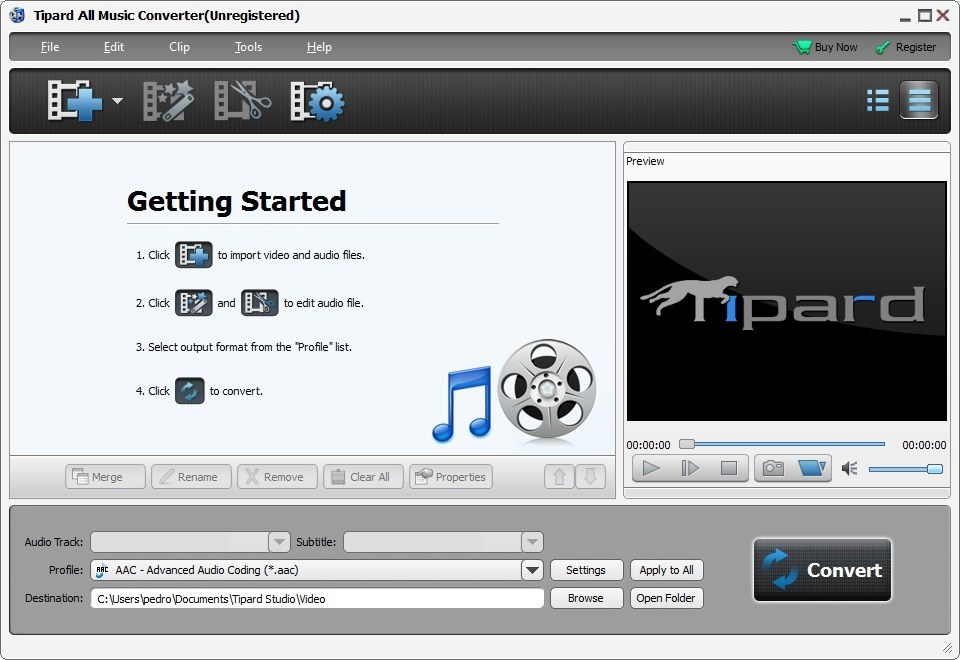The height and width of the screenshot is (660, 960).
Task: Start conversion with the Convert button
Action: click(822, 570)
